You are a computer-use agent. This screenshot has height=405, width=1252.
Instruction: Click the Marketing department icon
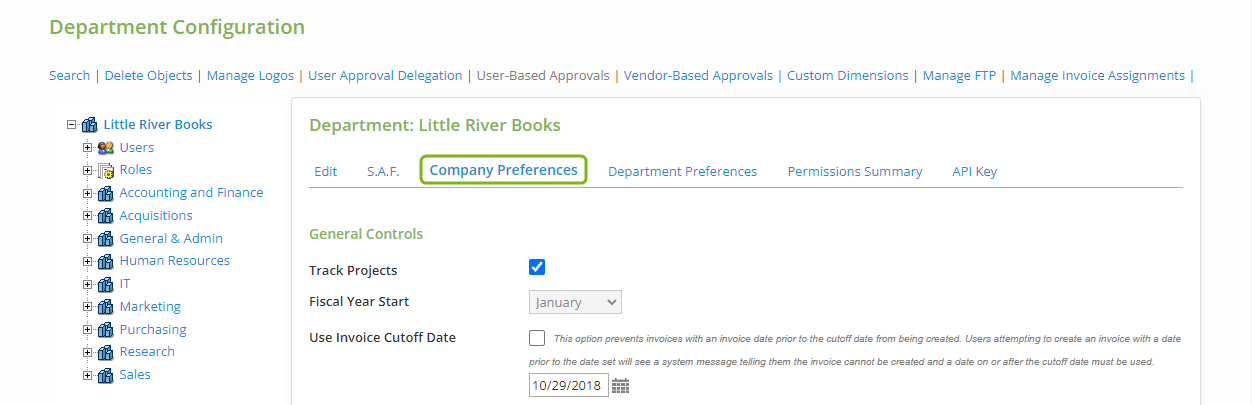click(105, 307)
